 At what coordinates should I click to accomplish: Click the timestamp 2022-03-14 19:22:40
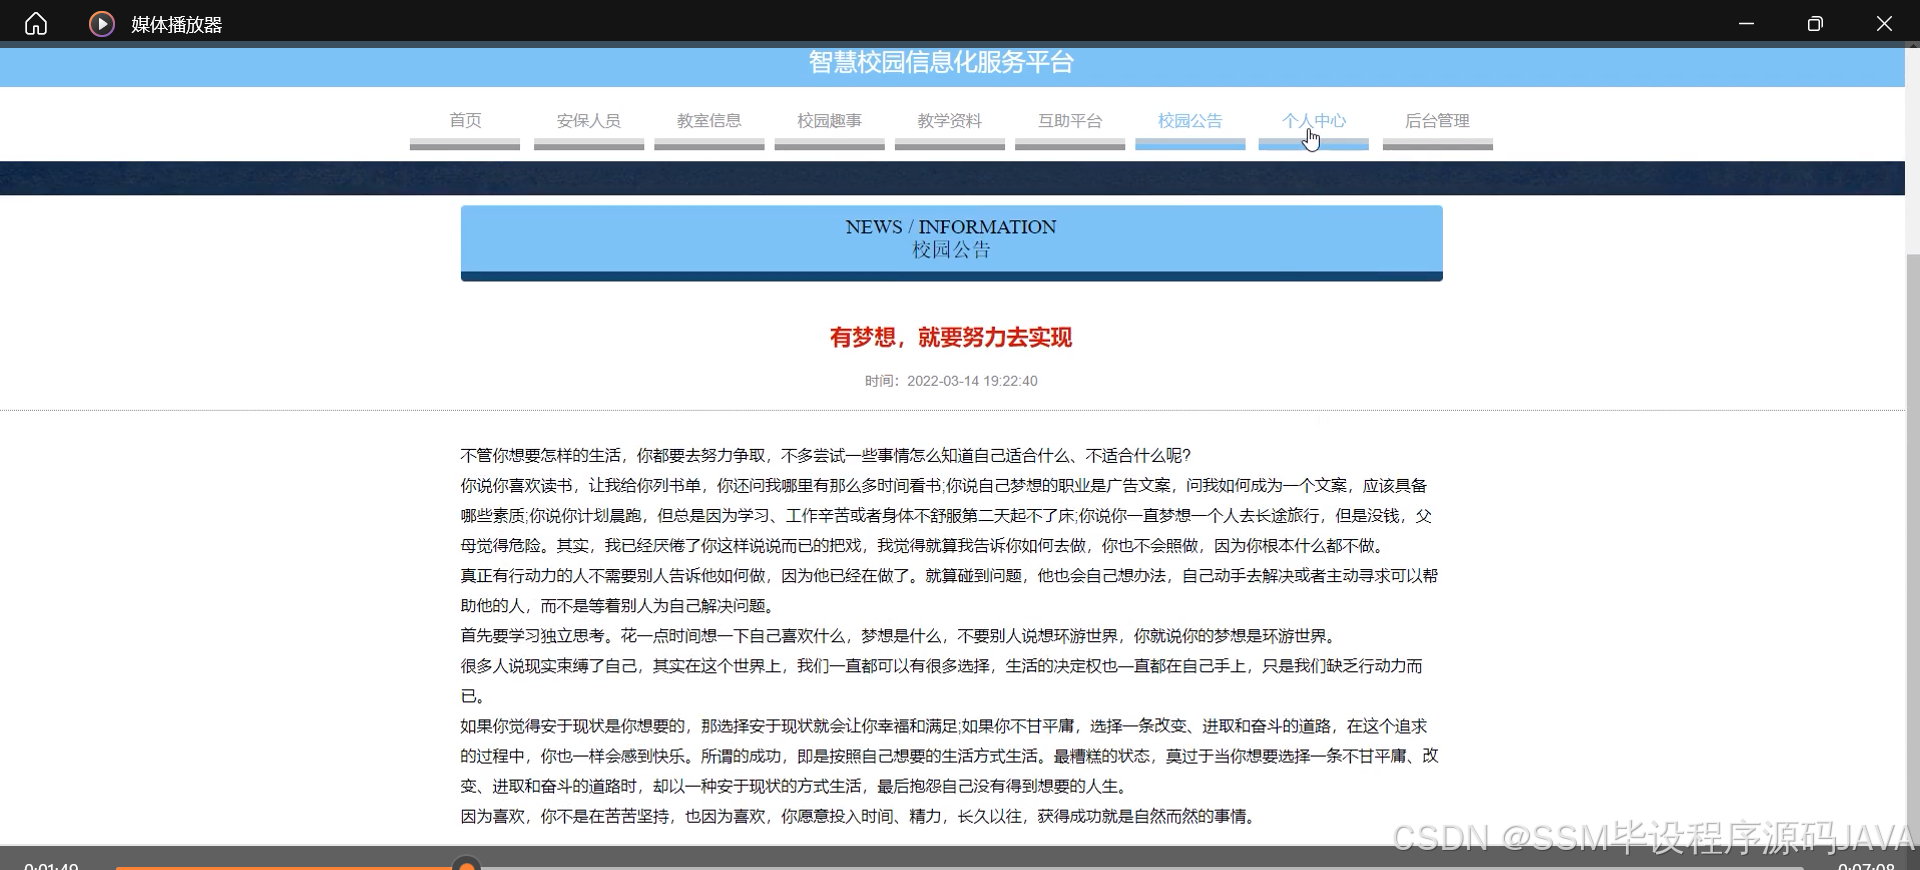(x=972, y=381)
